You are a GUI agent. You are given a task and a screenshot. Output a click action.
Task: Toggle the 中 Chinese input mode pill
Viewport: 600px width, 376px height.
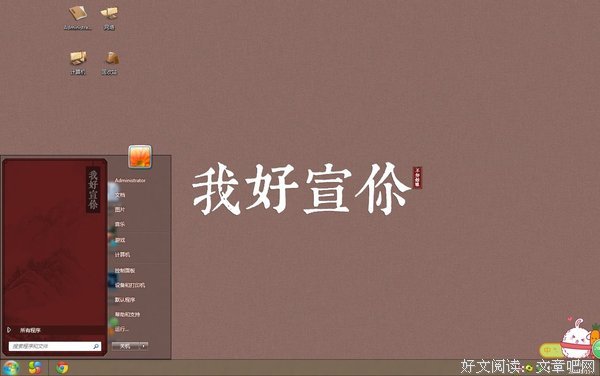(x=550, y=350)
